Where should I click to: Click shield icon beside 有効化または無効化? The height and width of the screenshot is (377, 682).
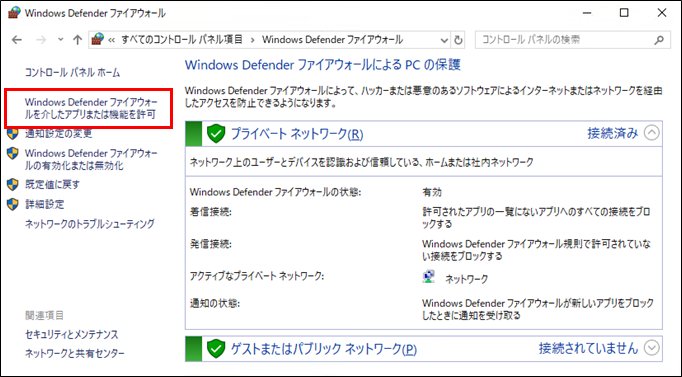(x=13, y=153)
